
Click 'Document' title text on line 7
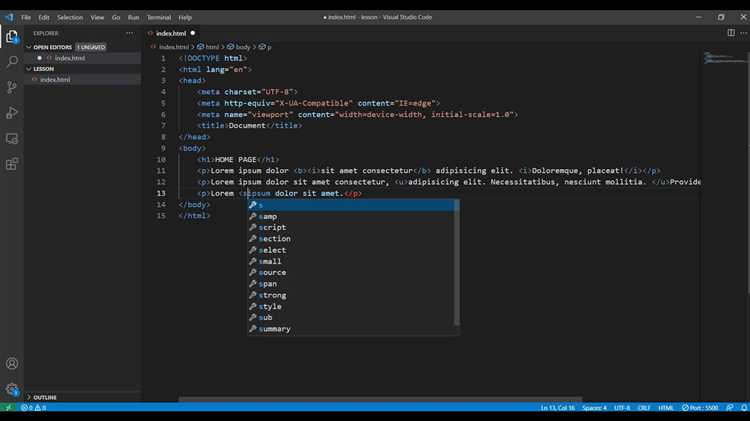click(247, 125)
